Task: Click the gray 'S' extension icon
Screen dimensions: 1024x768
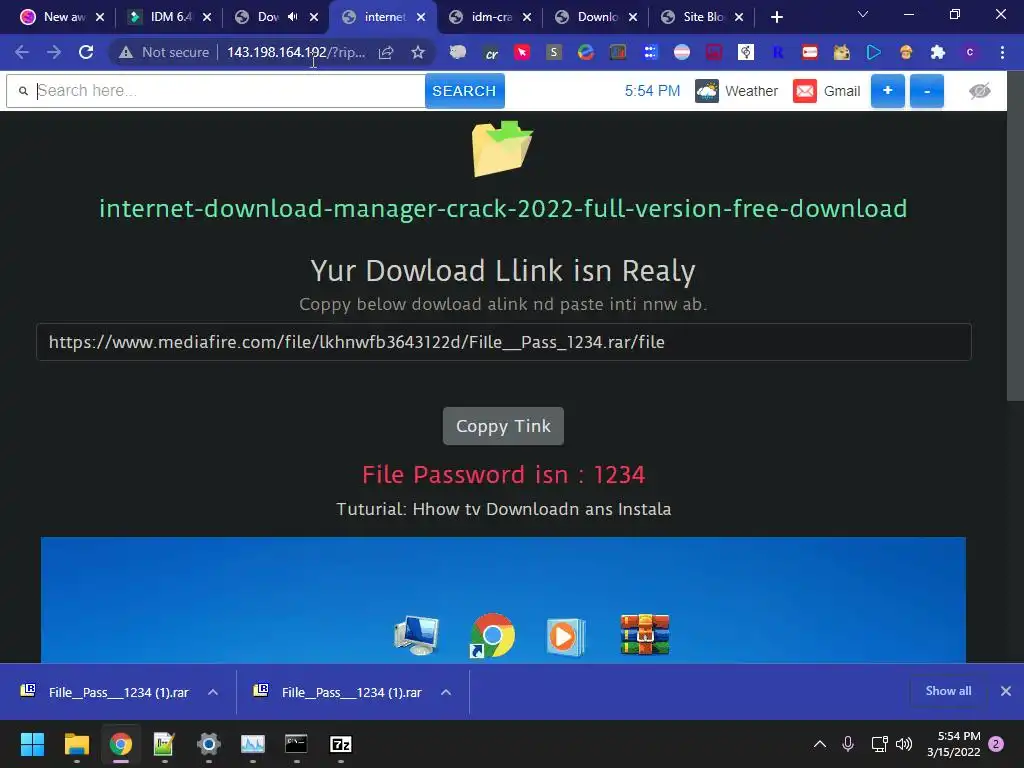Action: (x=554, y=52)
